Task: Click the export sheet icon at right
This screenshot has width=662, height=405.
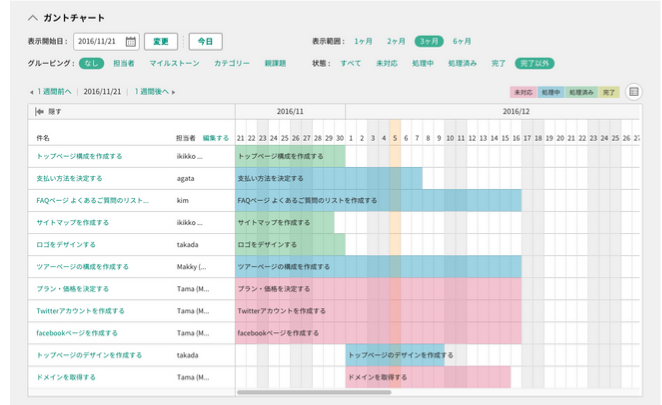Action: tap(634, 92)
